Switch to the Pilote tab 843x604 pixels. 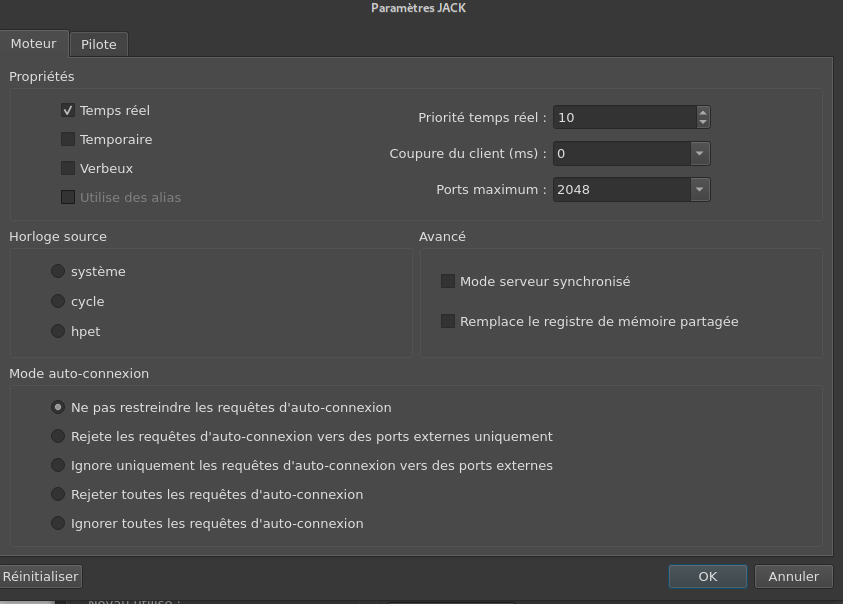99,45
